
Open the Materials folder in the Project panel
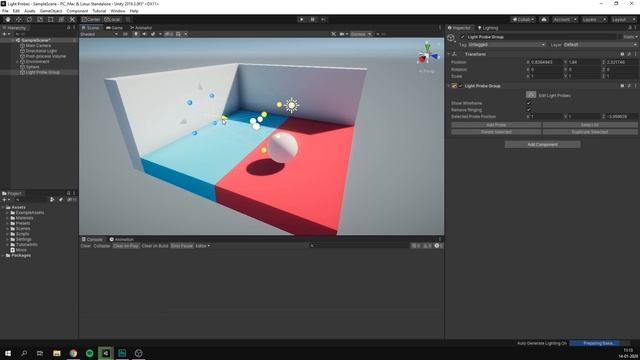pyautogui.click(x=24, y=218)
